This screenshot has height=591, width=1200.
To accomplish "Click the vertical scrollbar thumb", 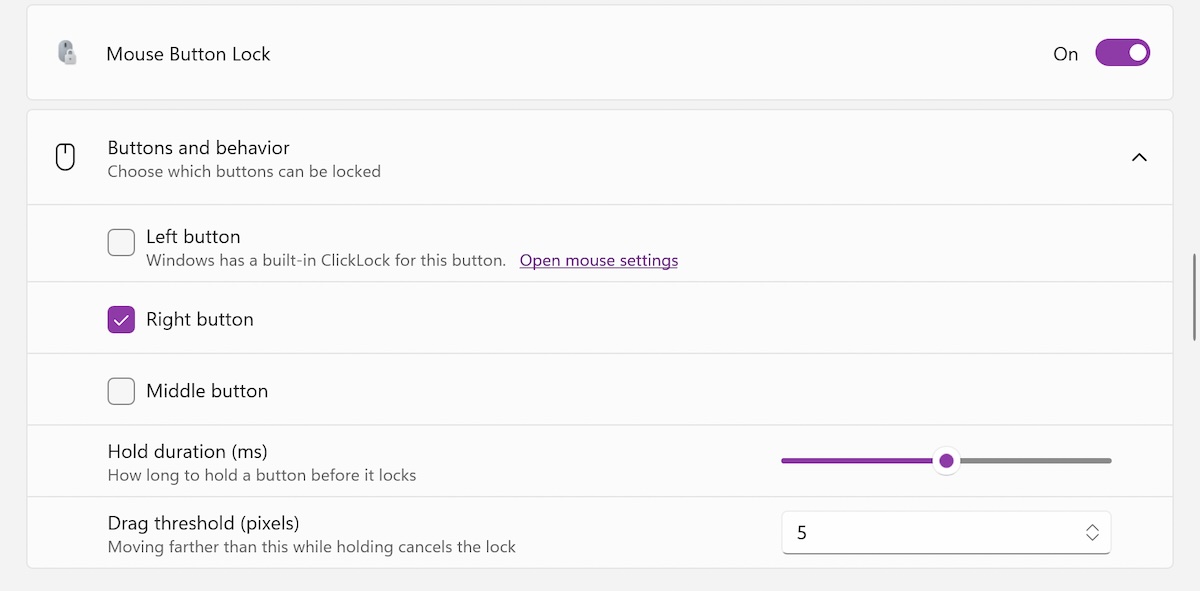I will (1194, 298).
